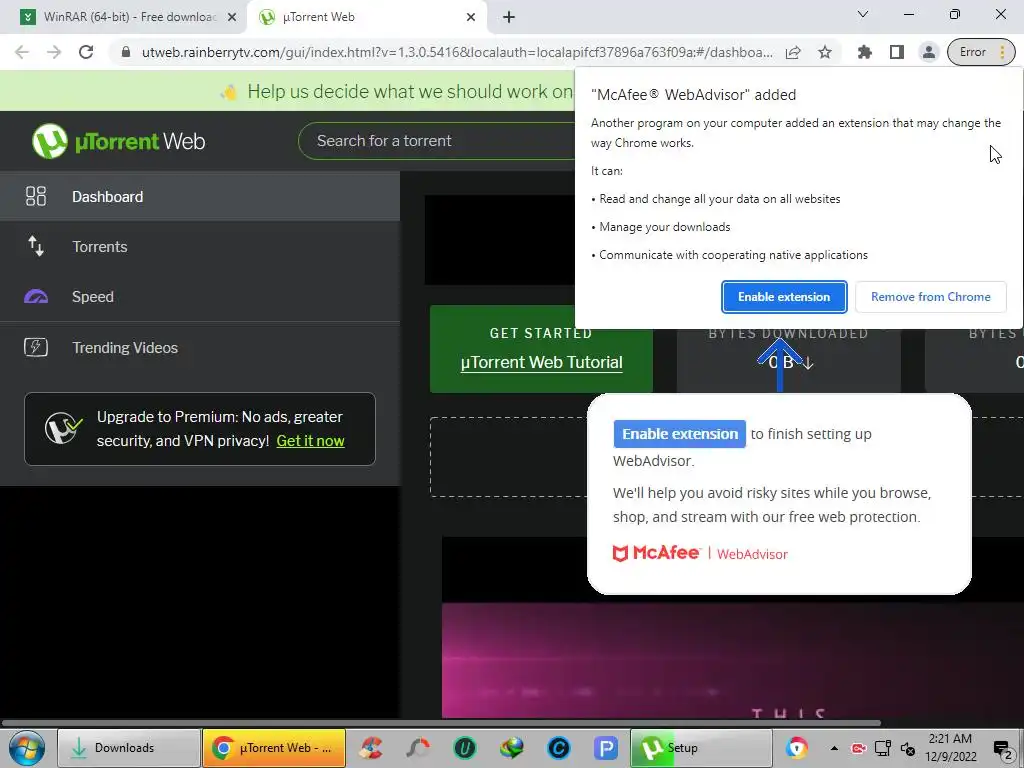Viewport: 1024px width, 768px height.
Task: Toggle the browser side panel icon
Action: click(x=897, y=52)
